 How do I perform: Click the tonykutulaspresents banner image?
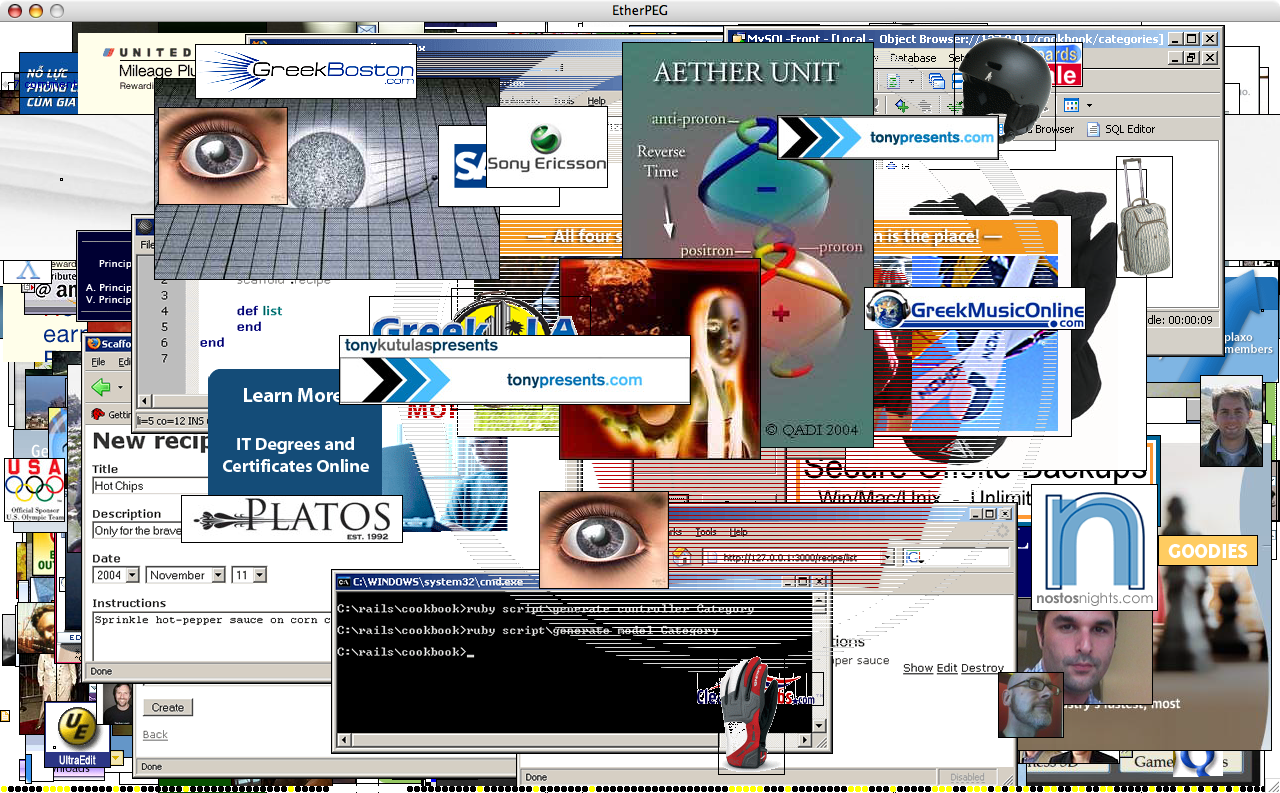coord(515,369)
